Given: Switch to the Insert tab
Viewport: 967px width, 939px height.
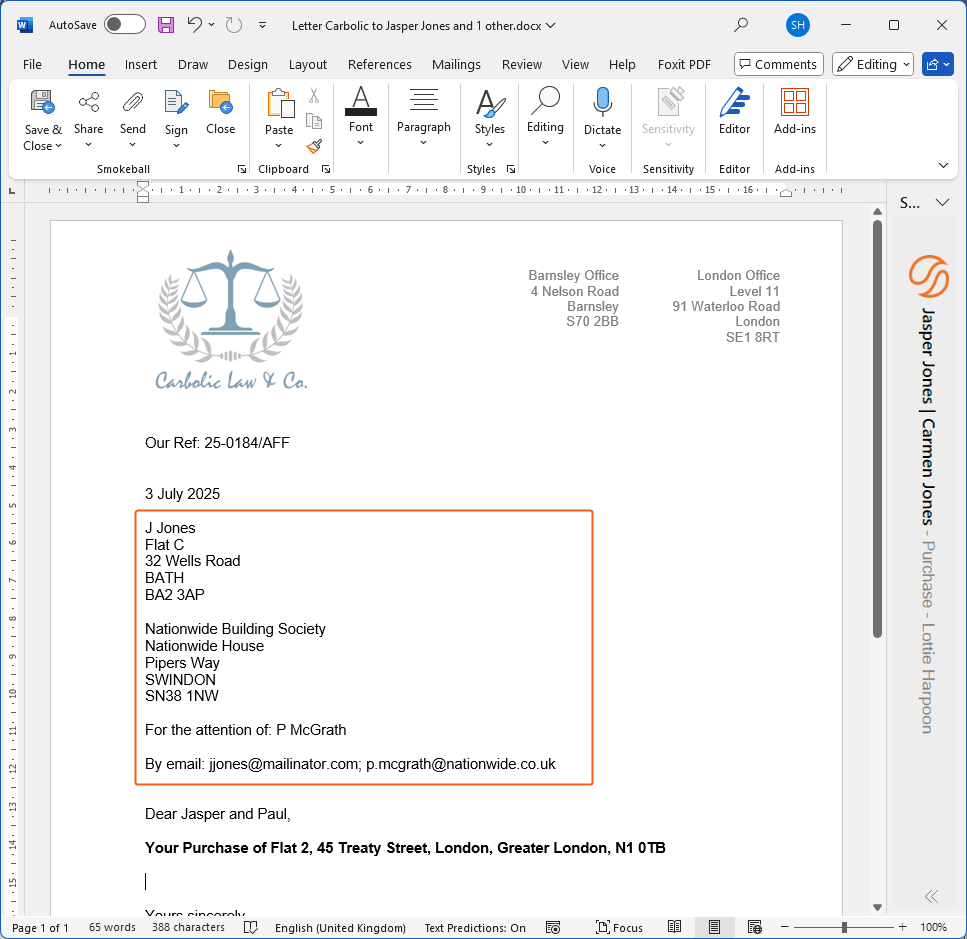Looking at the screenshot, I should click(141, 64).
